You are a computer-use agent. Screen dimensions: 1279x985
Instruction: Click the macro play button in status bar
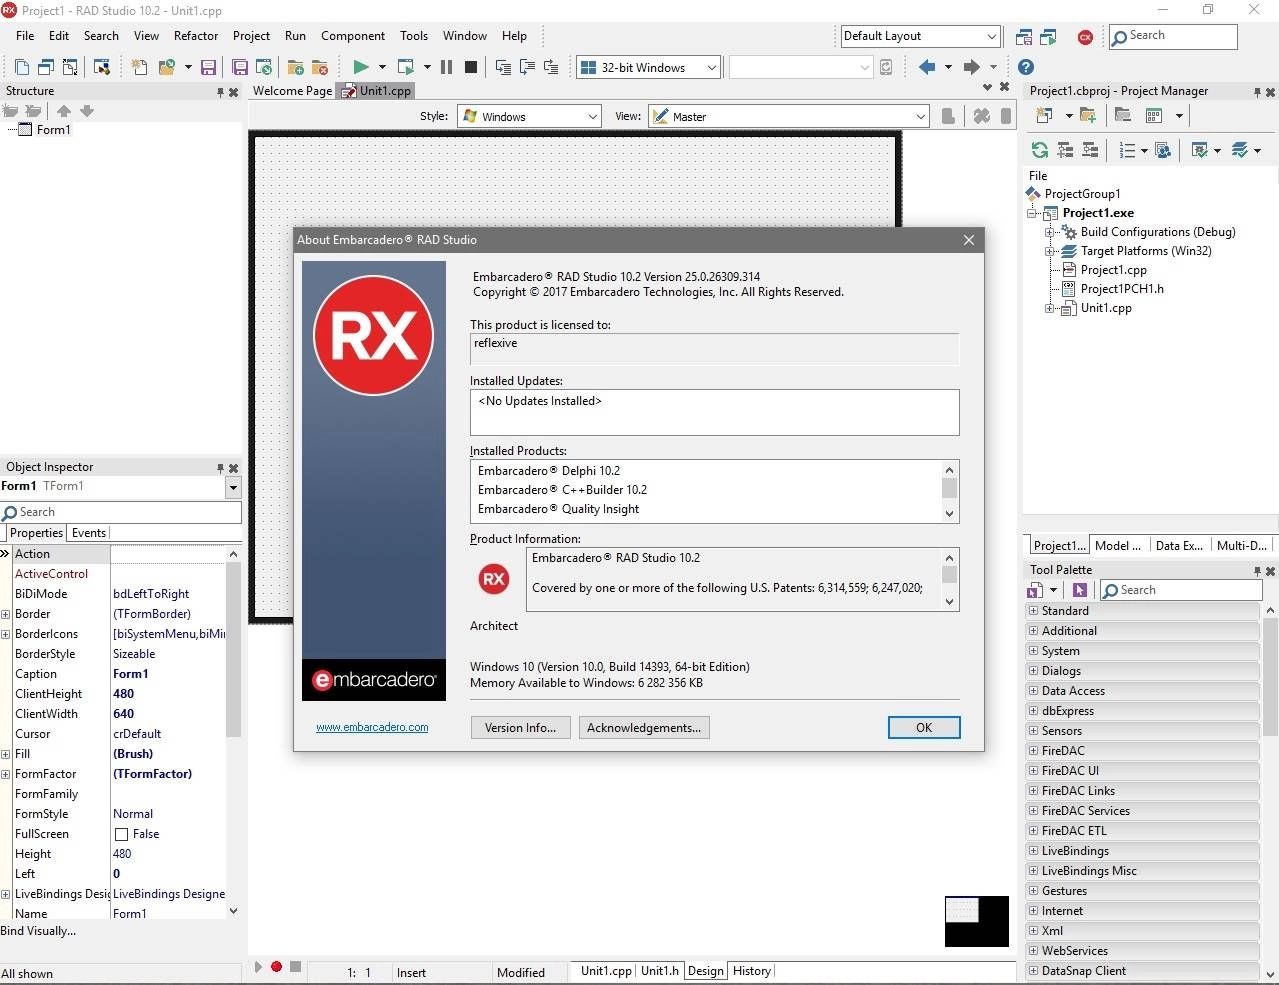tap(258, 967)
